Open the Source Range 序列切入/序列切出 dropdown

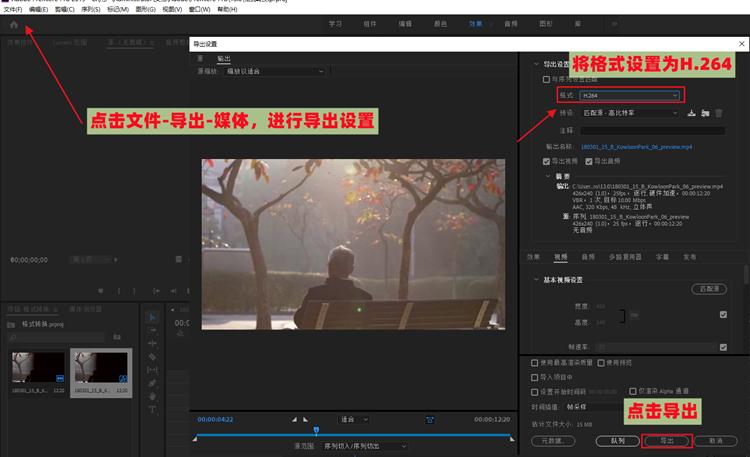[364, 446]
